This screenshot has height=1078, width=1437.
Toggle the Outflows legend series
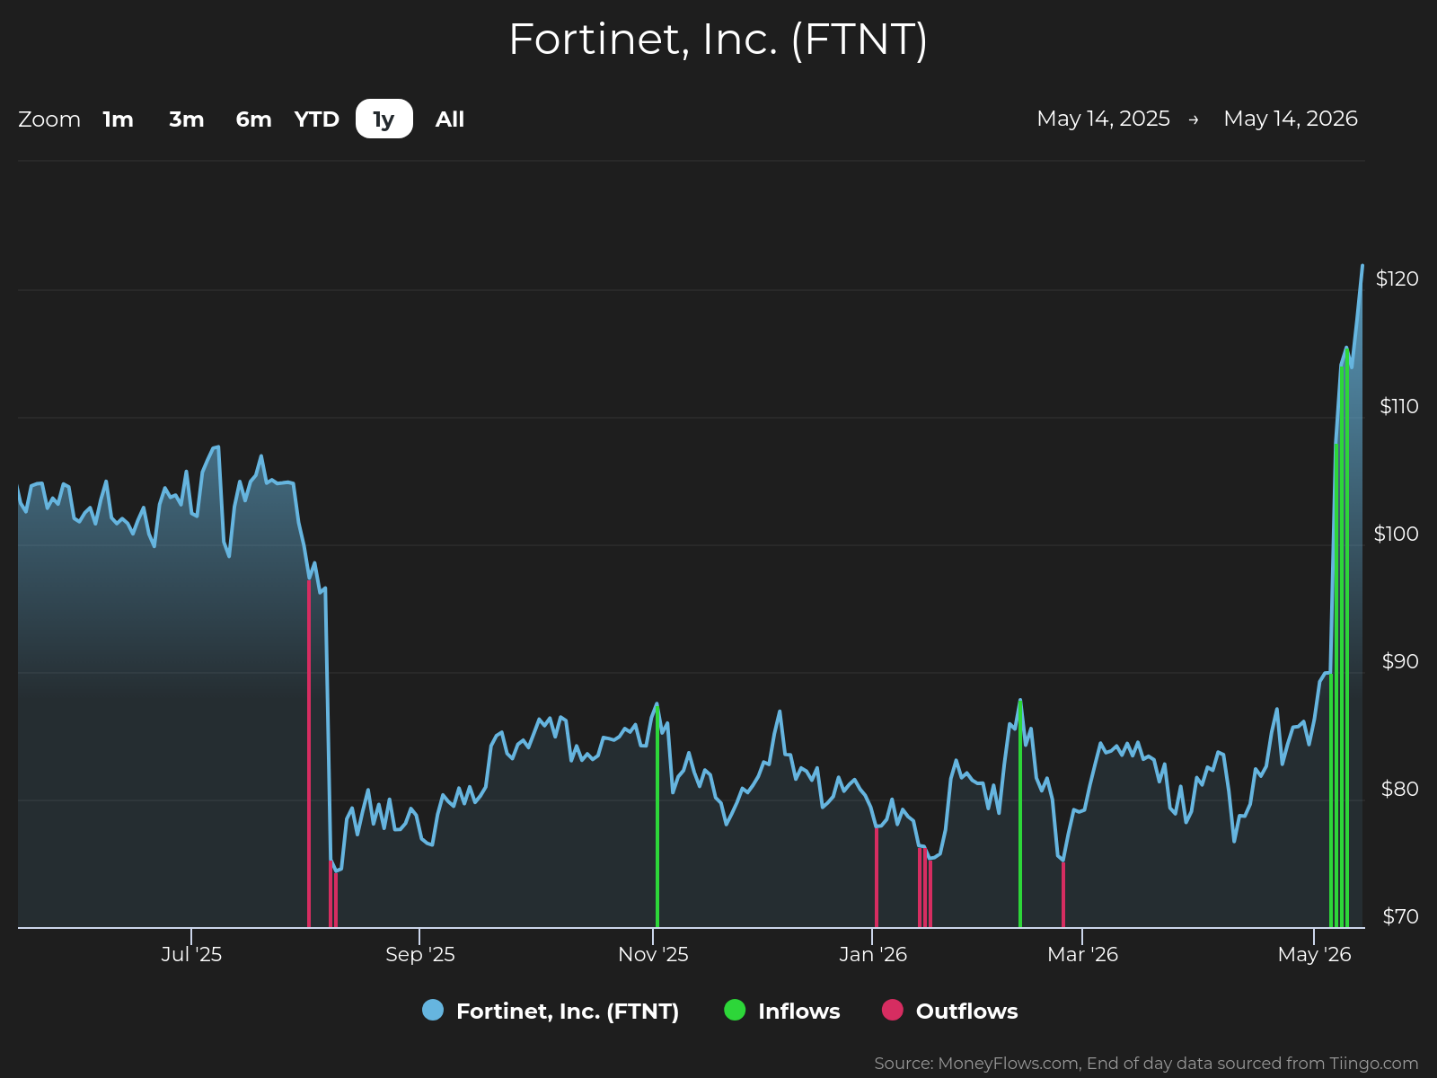(950, 1011)
